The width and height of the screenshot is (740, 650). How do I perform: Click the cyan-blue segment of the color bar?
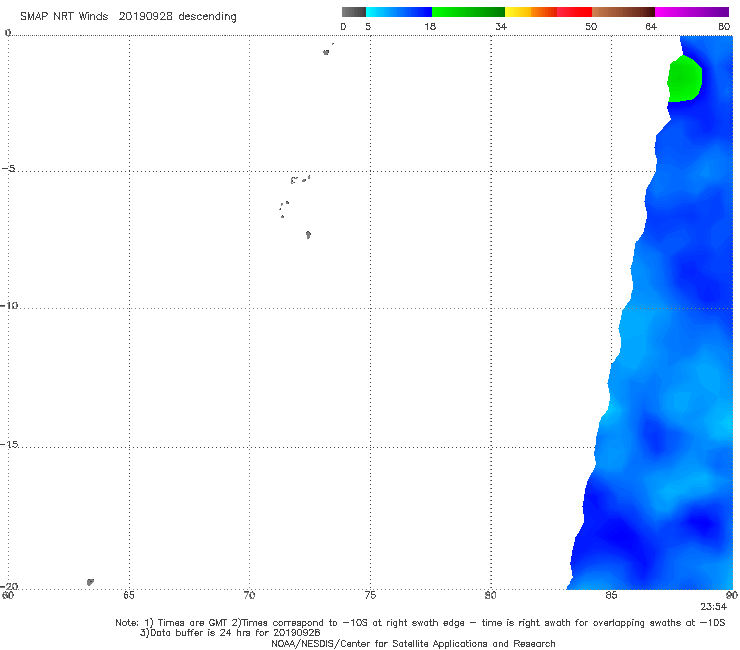pos(399,12)
